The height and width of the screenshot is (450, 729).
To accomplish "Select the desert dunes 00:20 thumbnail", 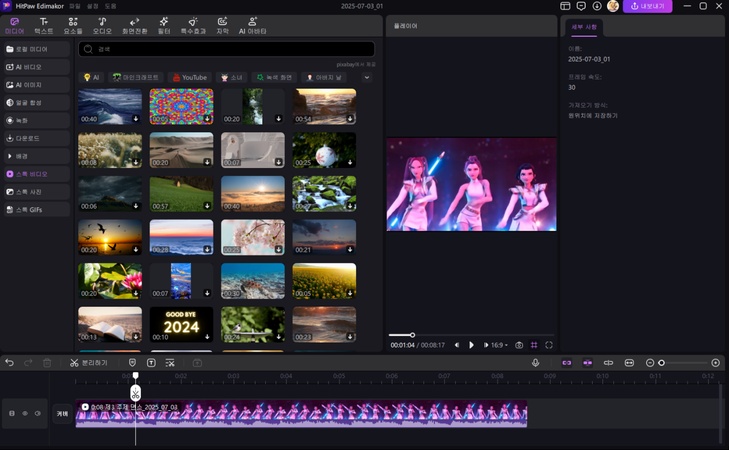I will (181, 150).
